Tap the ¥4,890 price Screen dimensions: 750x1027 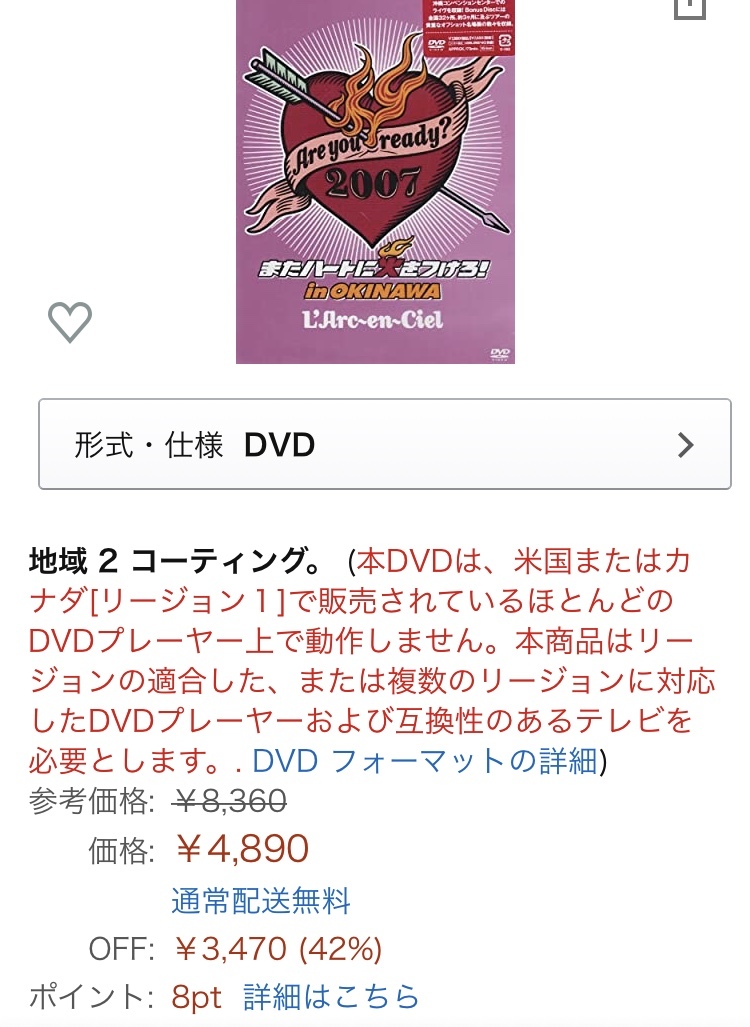tap(242, 849)
